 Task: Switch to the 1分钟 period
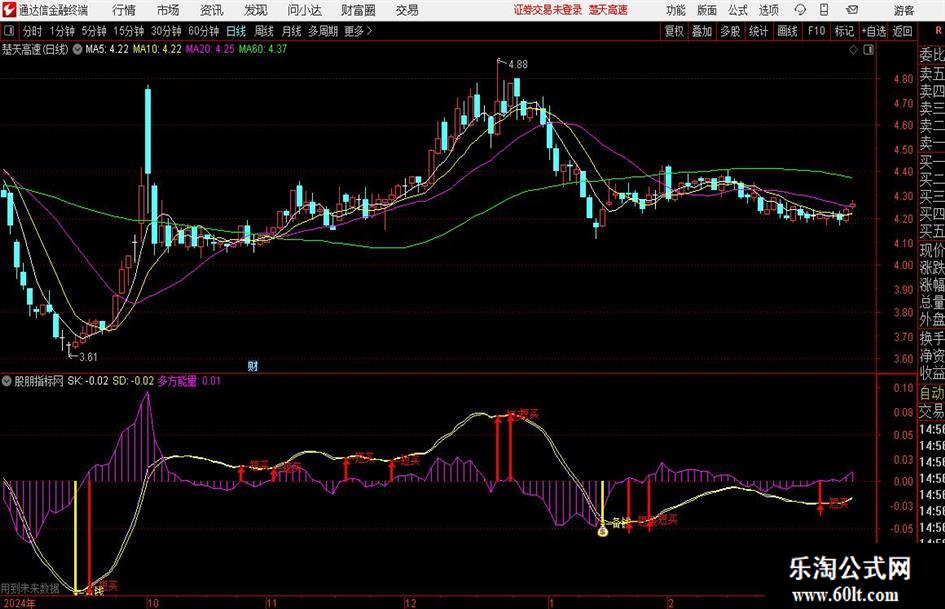coord(61,31)
